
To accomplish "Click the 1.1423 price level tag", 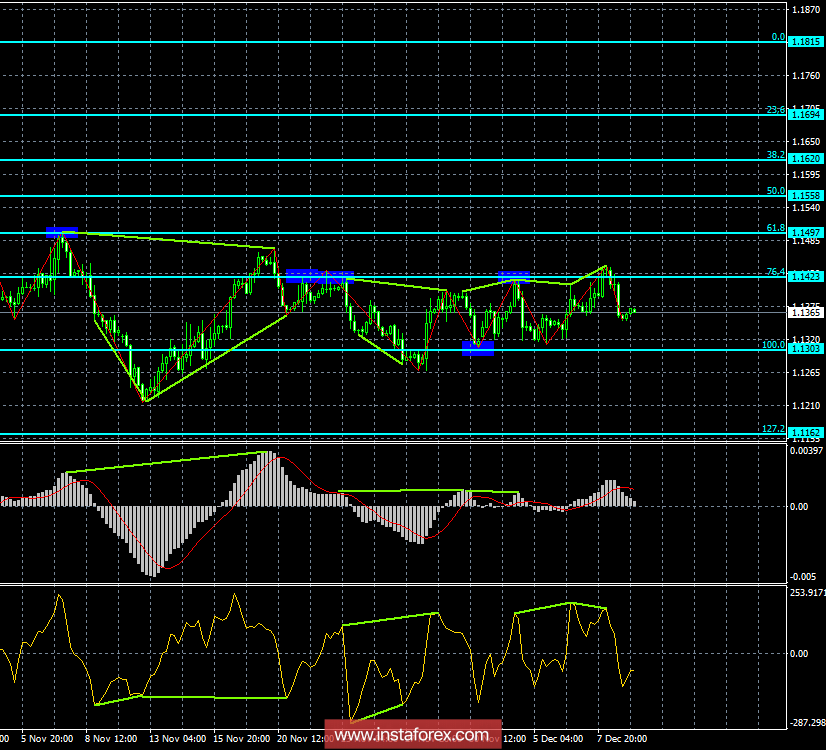I will (806, 276).
